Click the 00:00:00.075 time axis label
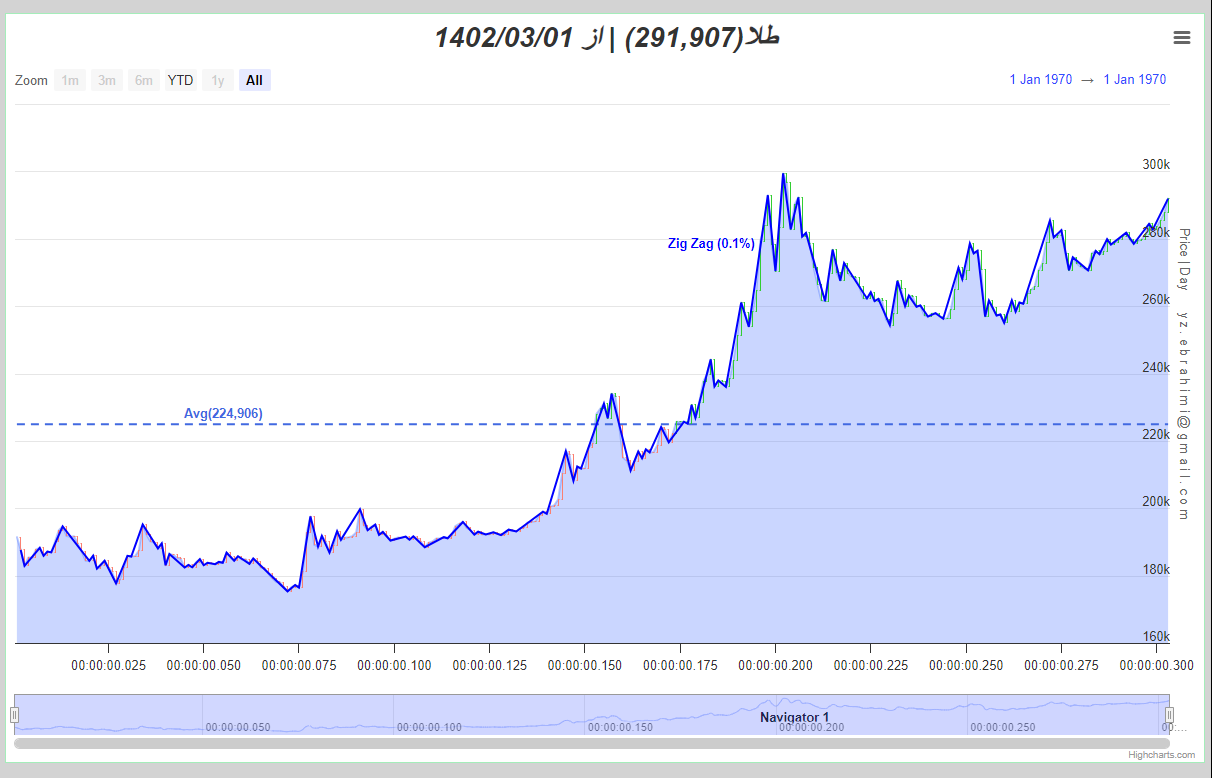This screenshot has height=779, width=1212. point(299,665)
